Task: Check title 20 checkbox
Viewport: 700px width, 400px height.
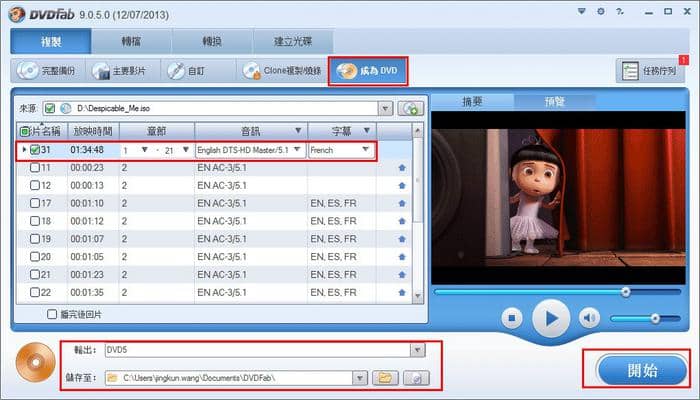Action: (x=35, y=257)
